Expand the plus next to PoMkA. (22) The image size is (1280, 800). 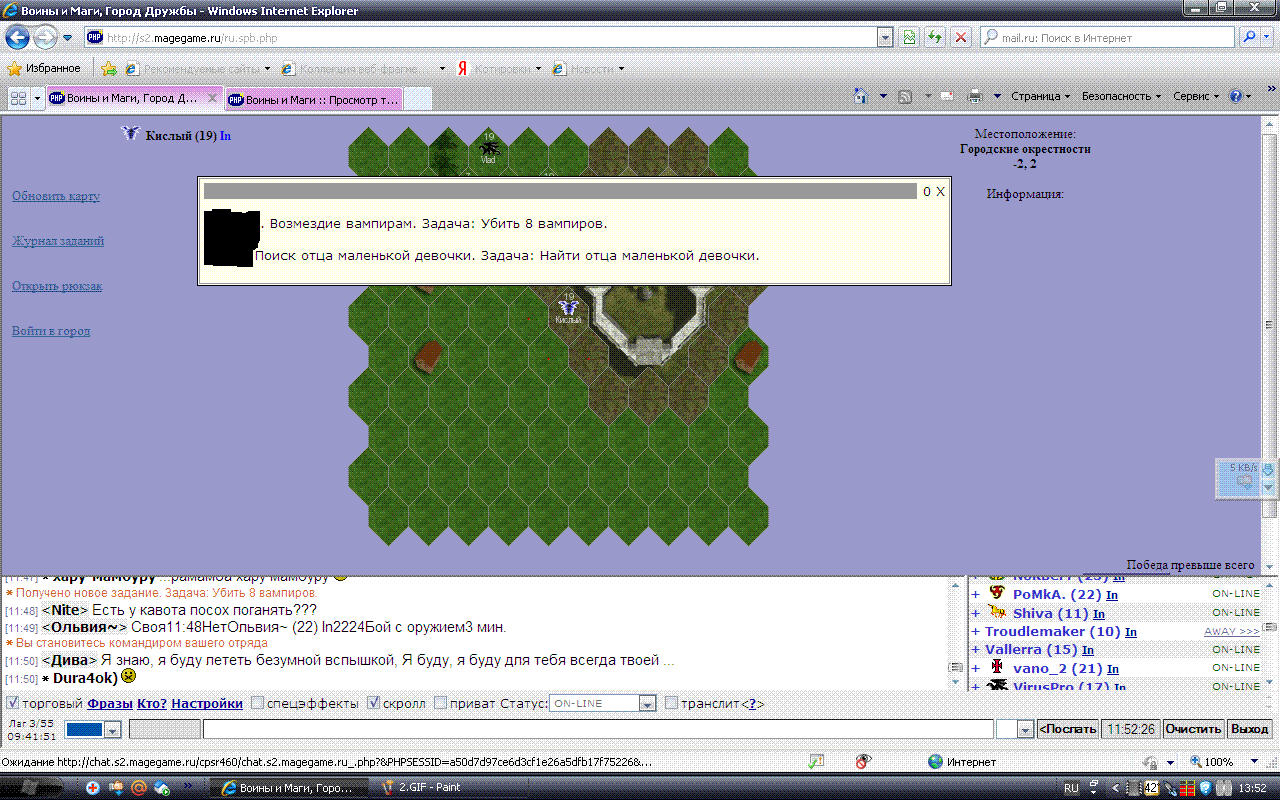(976, 595)
